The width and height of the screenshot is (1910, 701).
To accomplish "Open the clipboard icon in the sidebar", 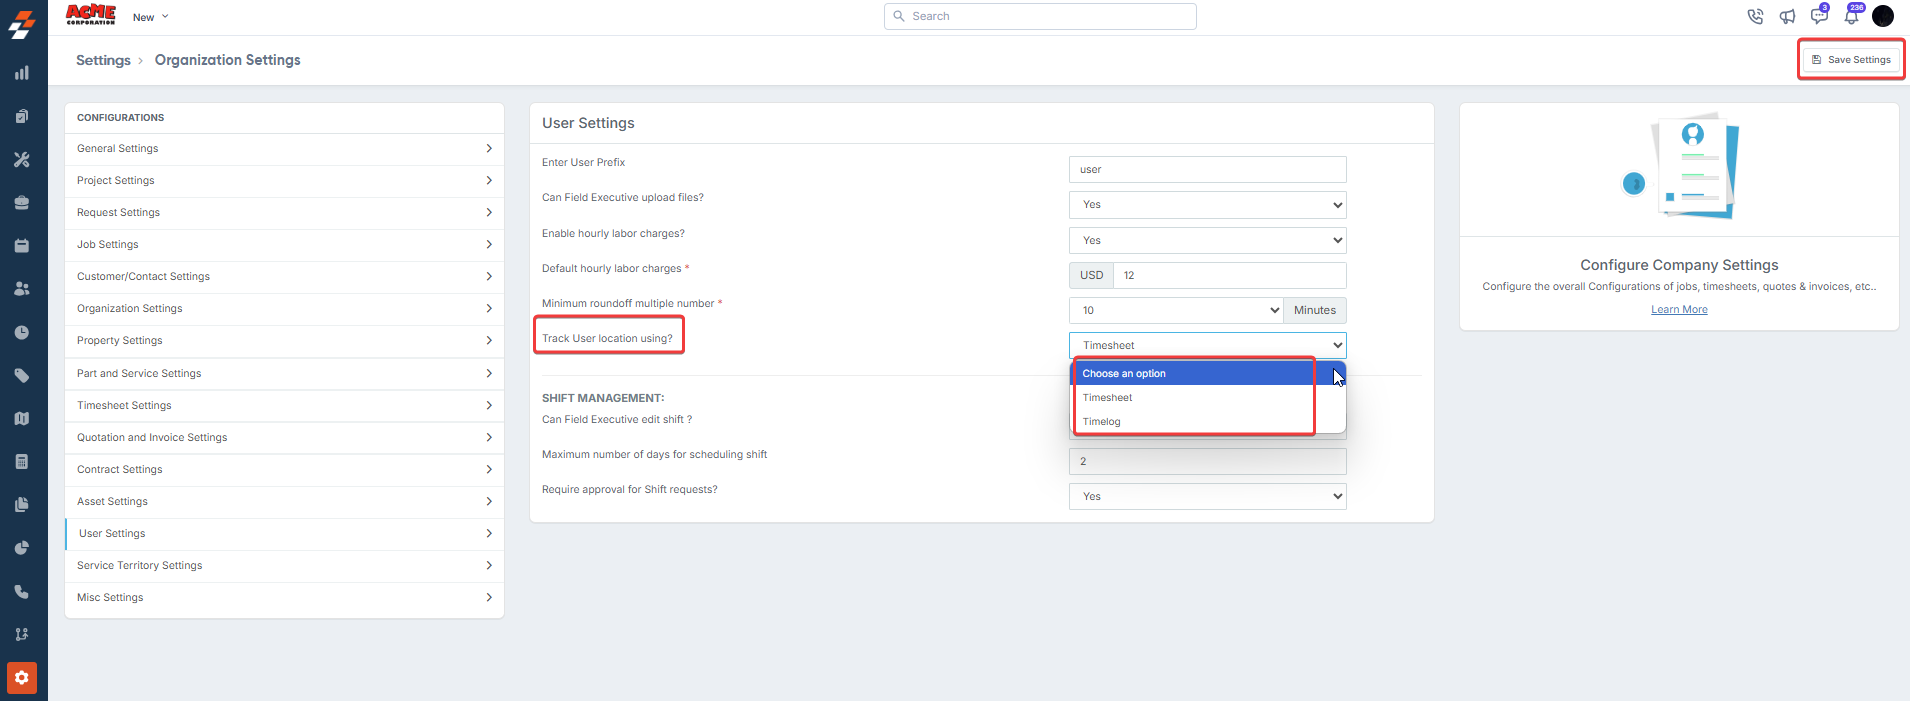I will pos(22,116).
